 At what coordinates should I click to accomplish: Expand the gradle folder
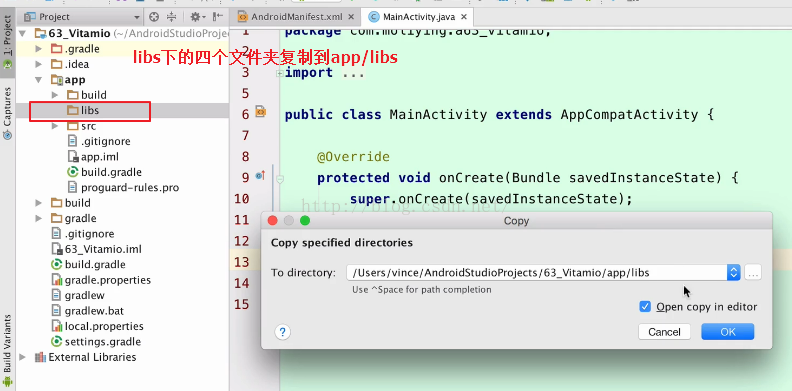(39, 218)
